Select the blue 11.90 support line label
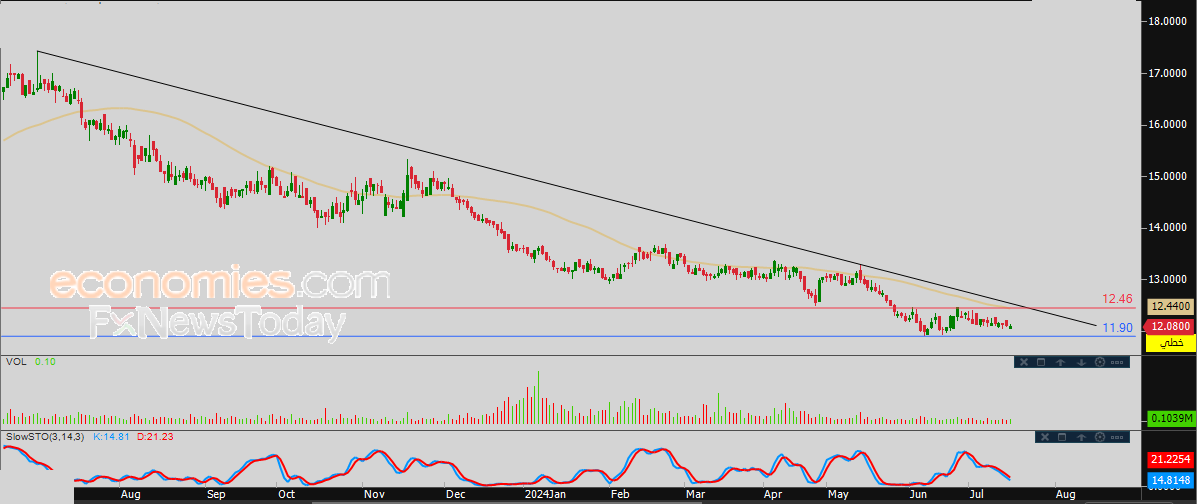 point(1118,328)
